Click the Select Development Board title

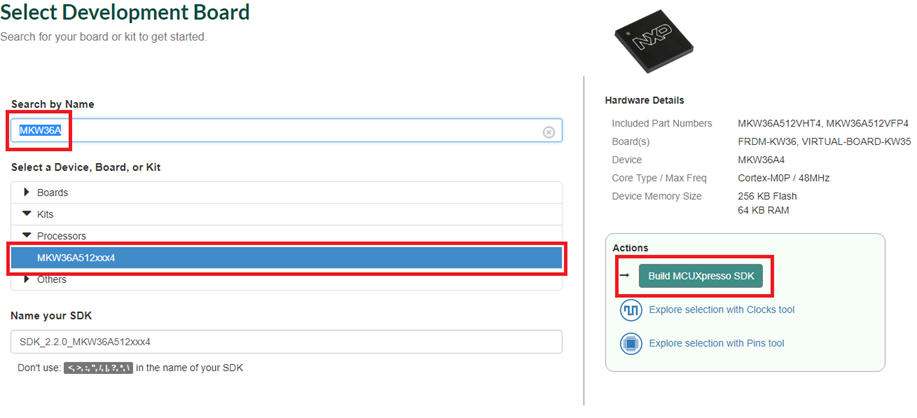(x=125, y=12)
